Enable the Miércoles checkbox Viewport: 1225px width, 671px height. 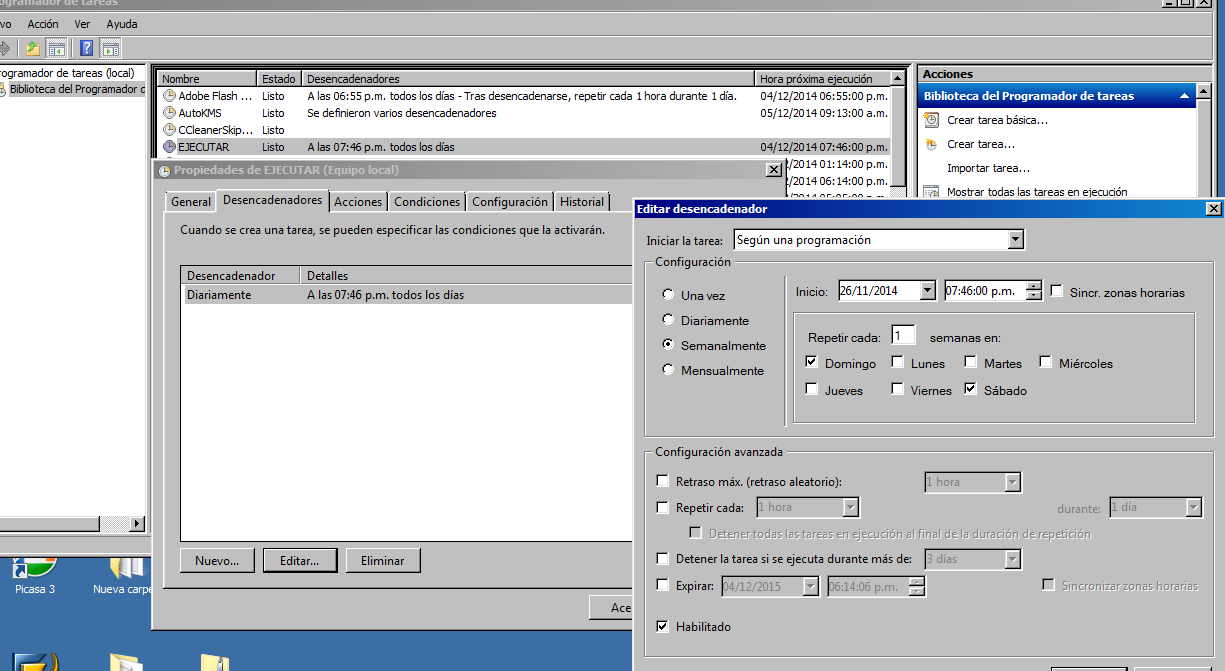coord(1047,363)
